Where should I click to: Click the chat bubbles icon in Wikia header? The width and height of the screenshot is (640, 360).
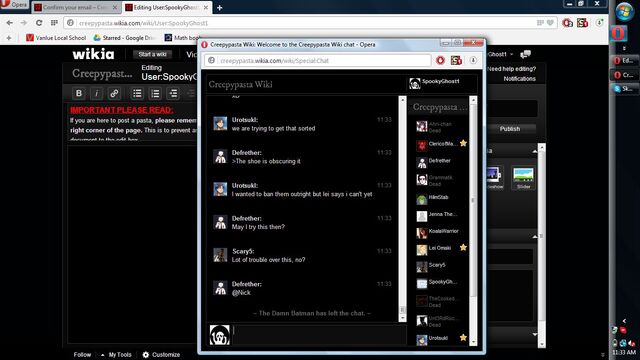[526, 54]
